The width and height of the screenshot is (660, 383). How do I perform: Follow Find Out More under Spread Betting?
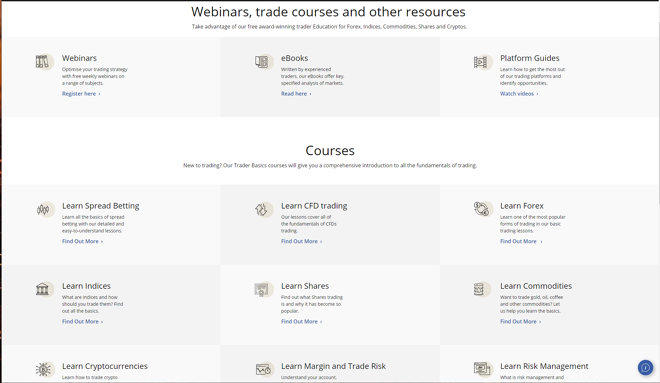pyautogui.click(x=82, y=241)
